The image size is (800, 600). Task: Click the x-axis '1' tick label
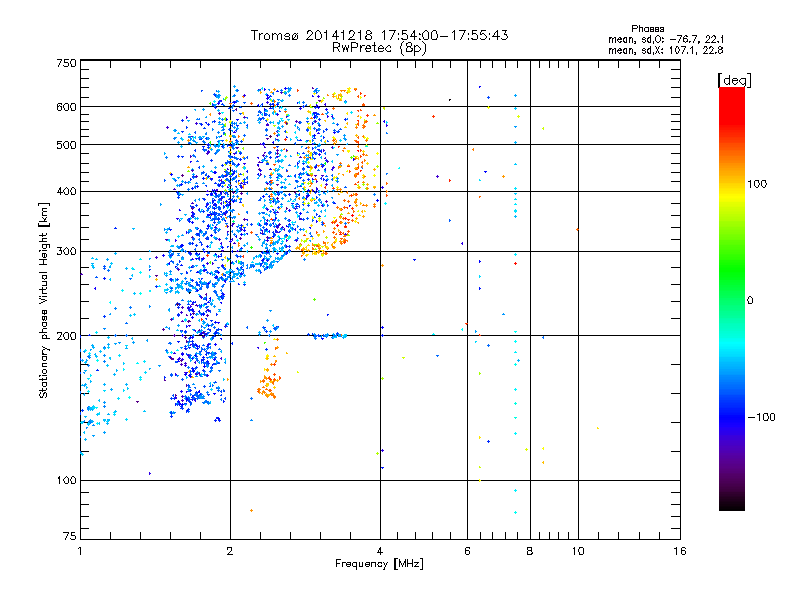80,551
